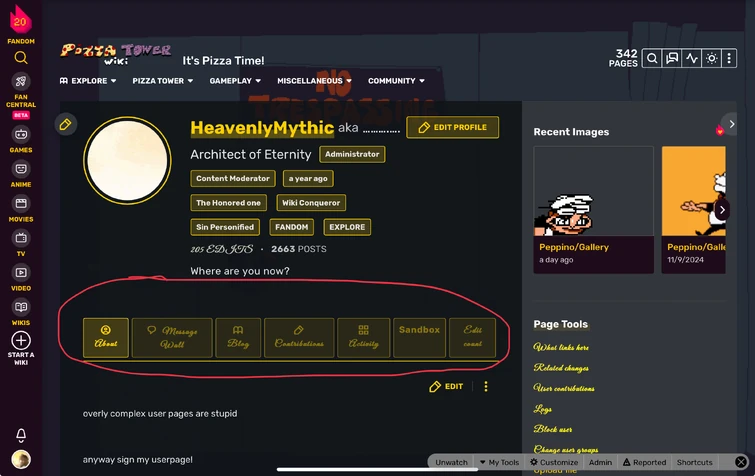
Task: Click the wiki search magnifier near page count
Action: click(x=652, y=59)
